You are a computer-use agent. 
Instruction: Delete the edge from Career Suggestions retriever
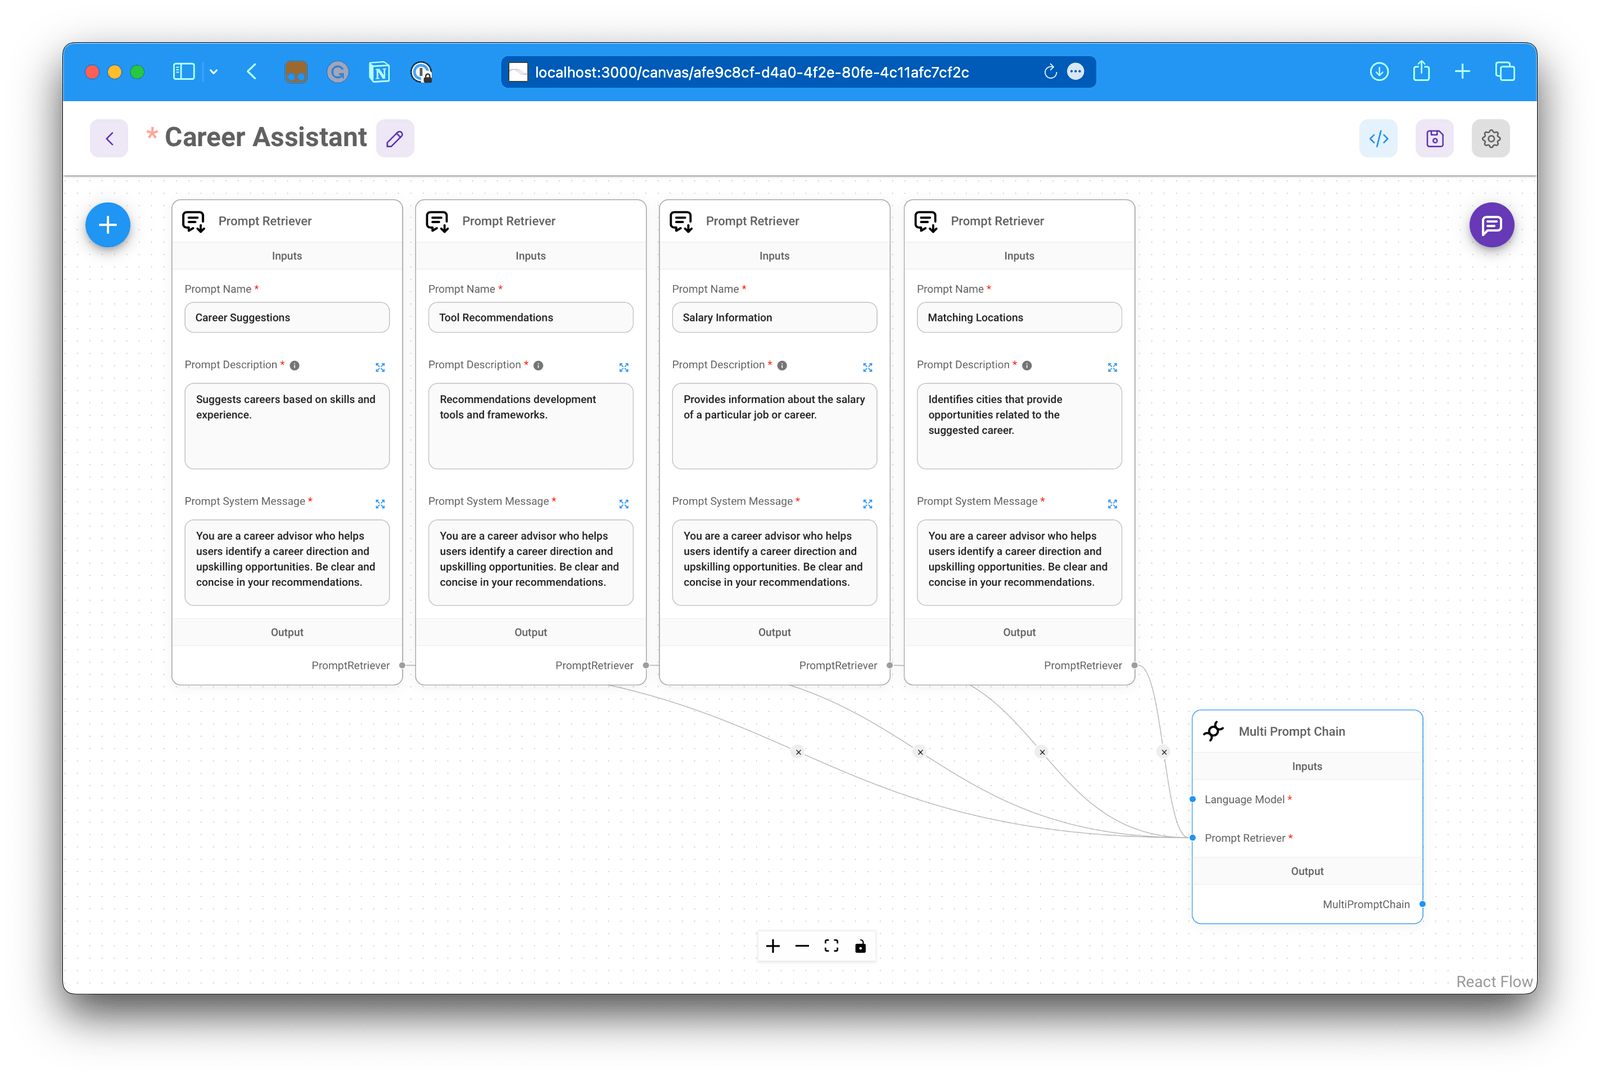pyautogui.click(x=798, y=752)
